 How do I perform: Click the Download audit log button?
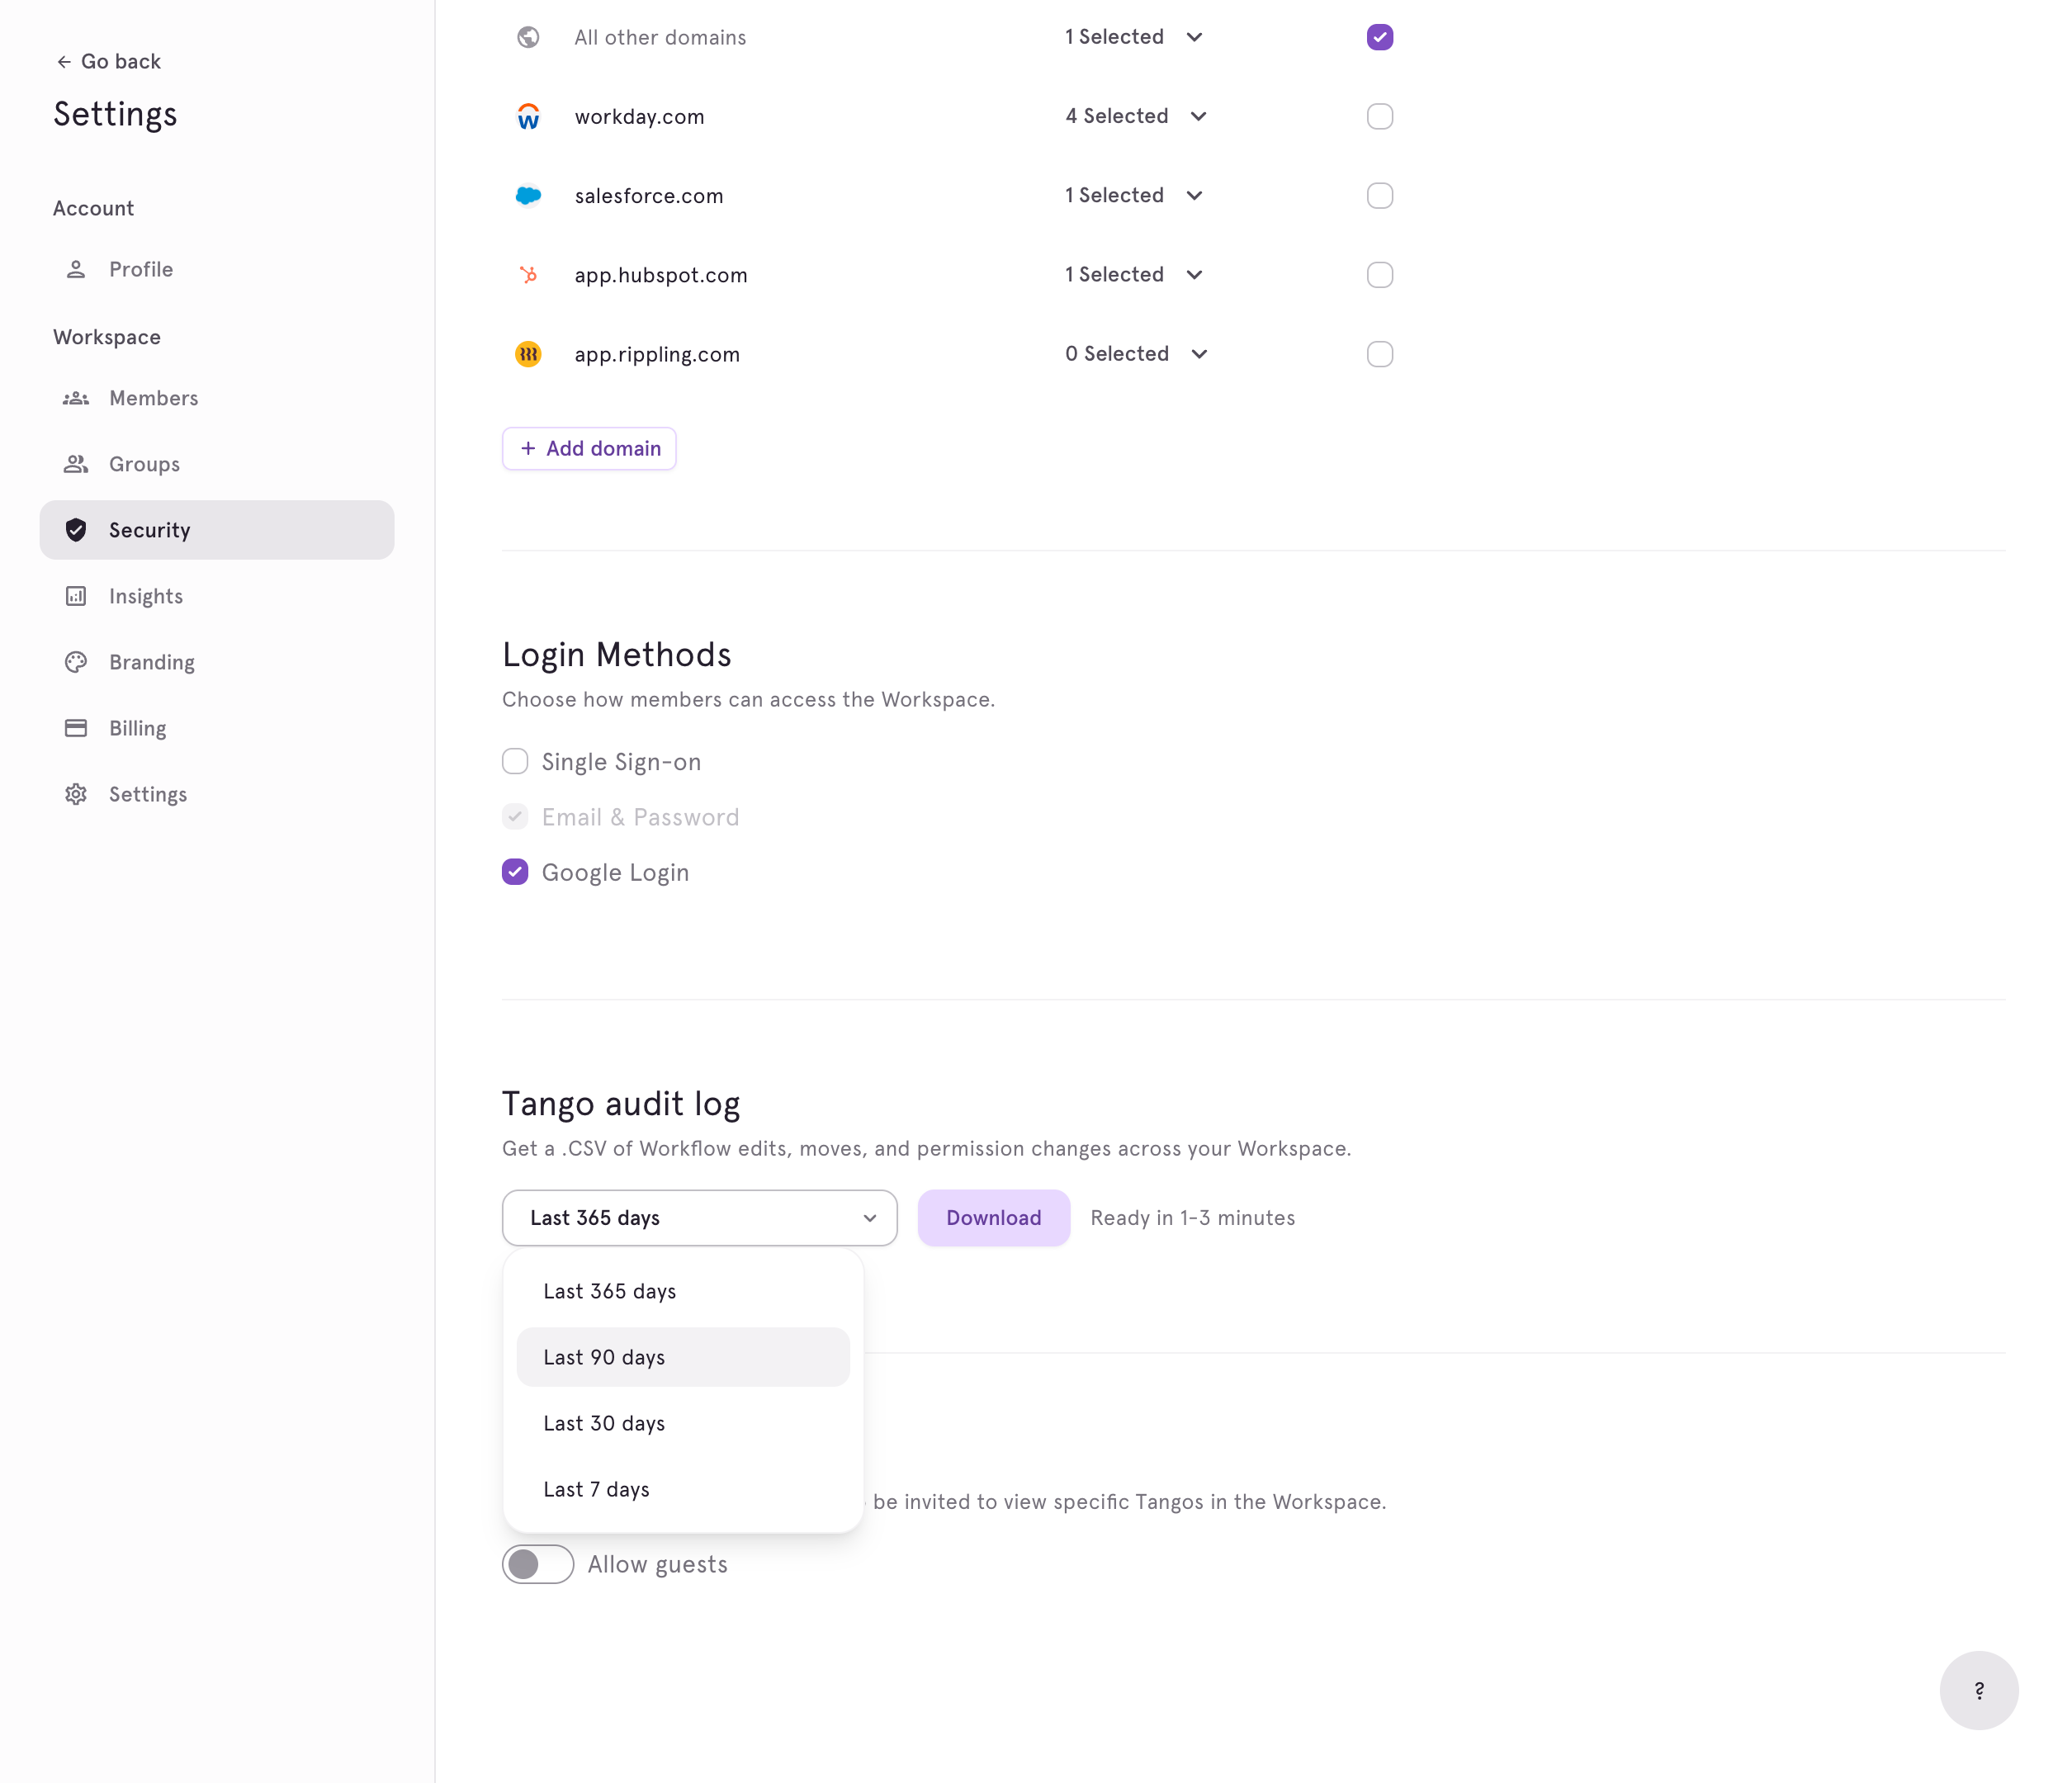click(x=994, y=1218)
